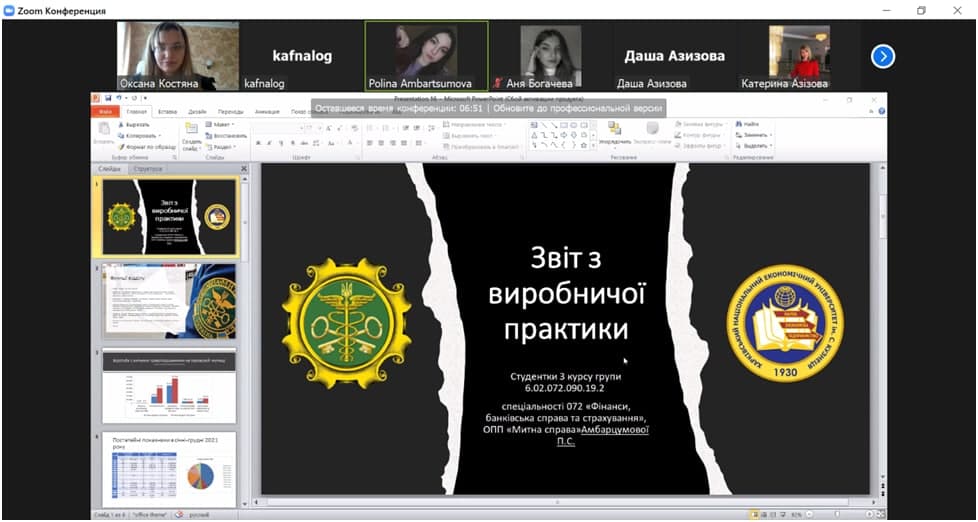Image resolution: width=978 pixels, height=522 pixels.
Task: Click the spell-check icon in PowerPoint status bar
Action: [179, 515]
